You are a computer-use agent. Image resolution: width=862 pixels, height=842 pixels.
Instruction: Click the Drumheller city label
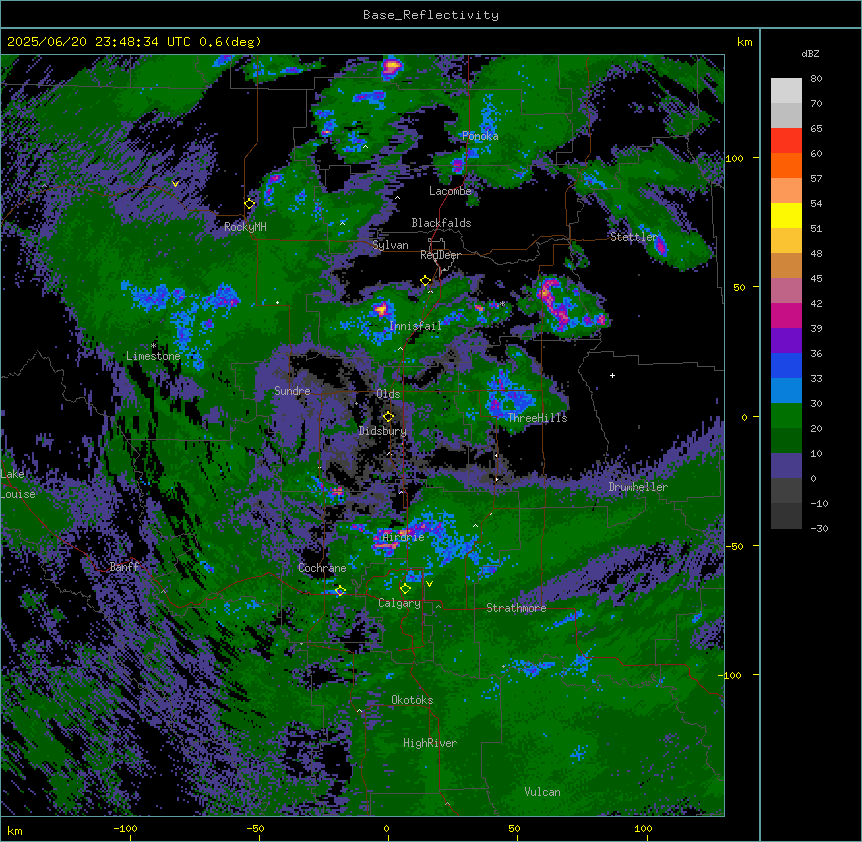click(x=638, y=487)
